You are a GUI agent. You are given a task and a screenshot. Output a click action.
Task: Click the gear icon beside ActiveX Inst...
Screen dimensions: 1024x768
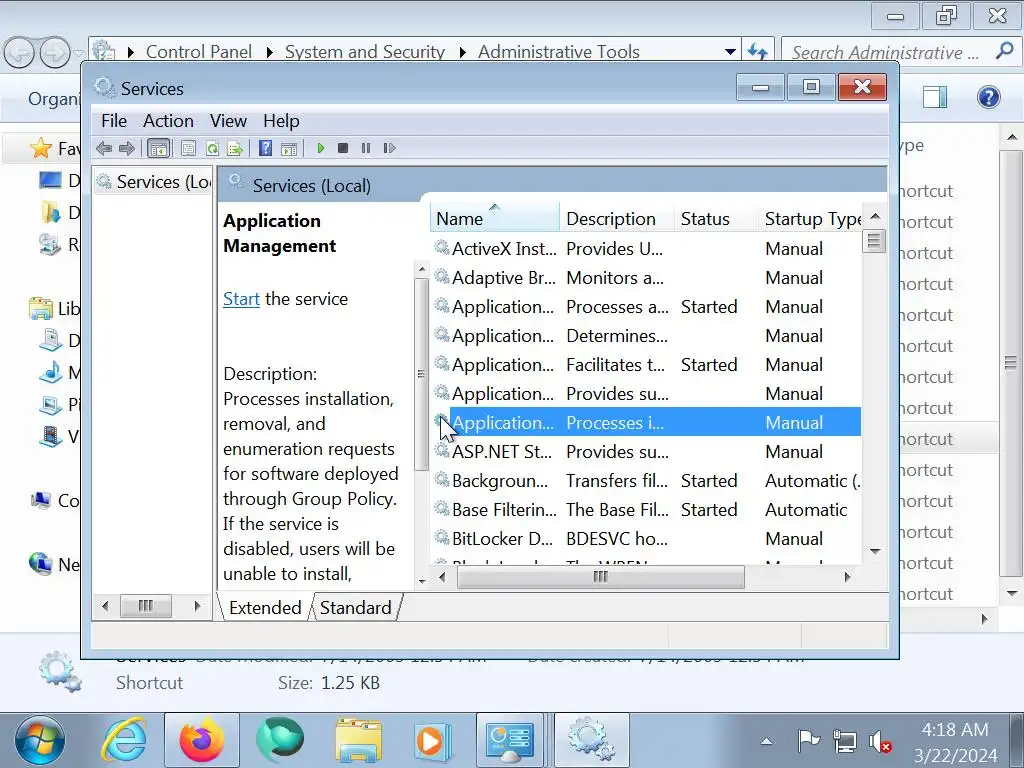442,248
